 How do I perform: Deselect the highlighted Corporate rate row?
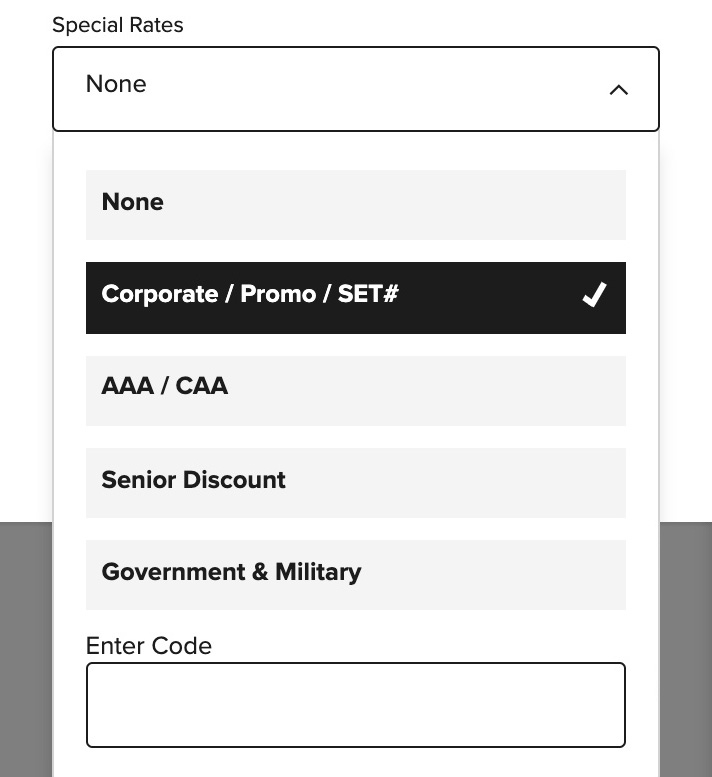356,298
